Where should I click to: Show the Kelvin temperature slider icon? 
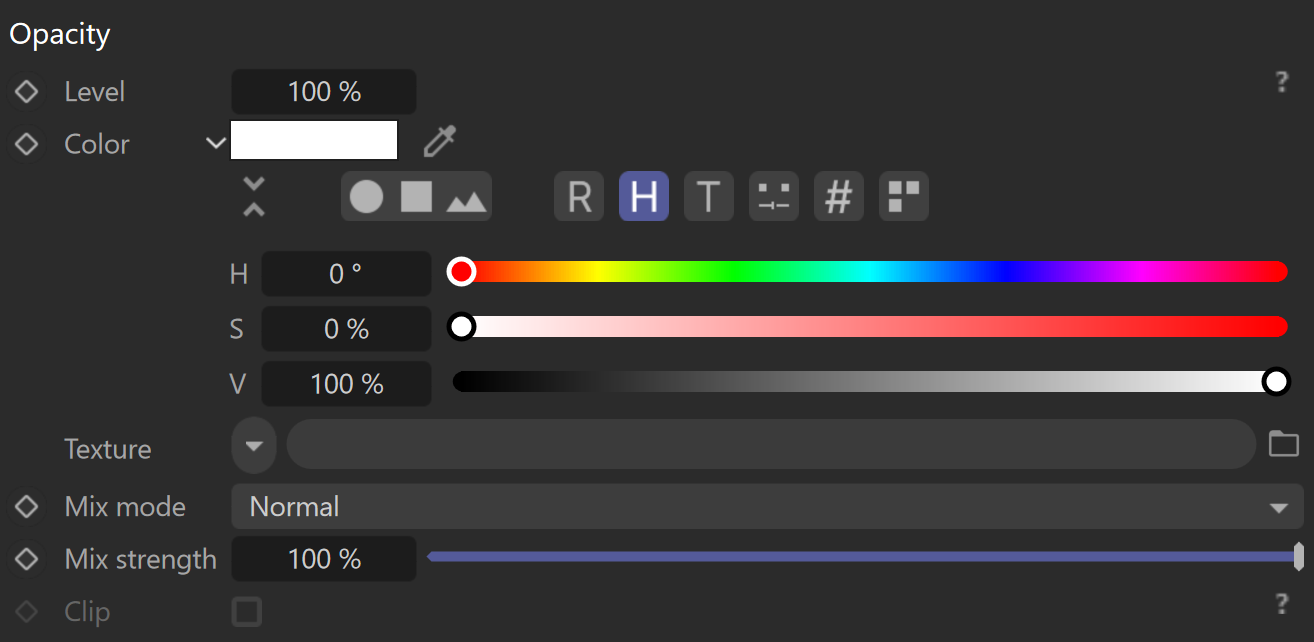[x=709, y=196]
